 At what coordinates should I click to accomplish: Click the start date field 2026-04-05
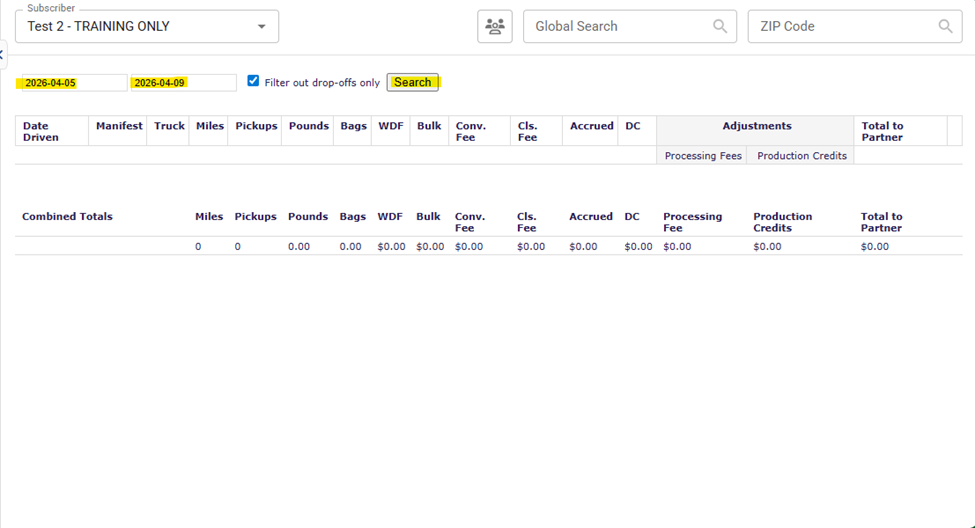point(70,83)
